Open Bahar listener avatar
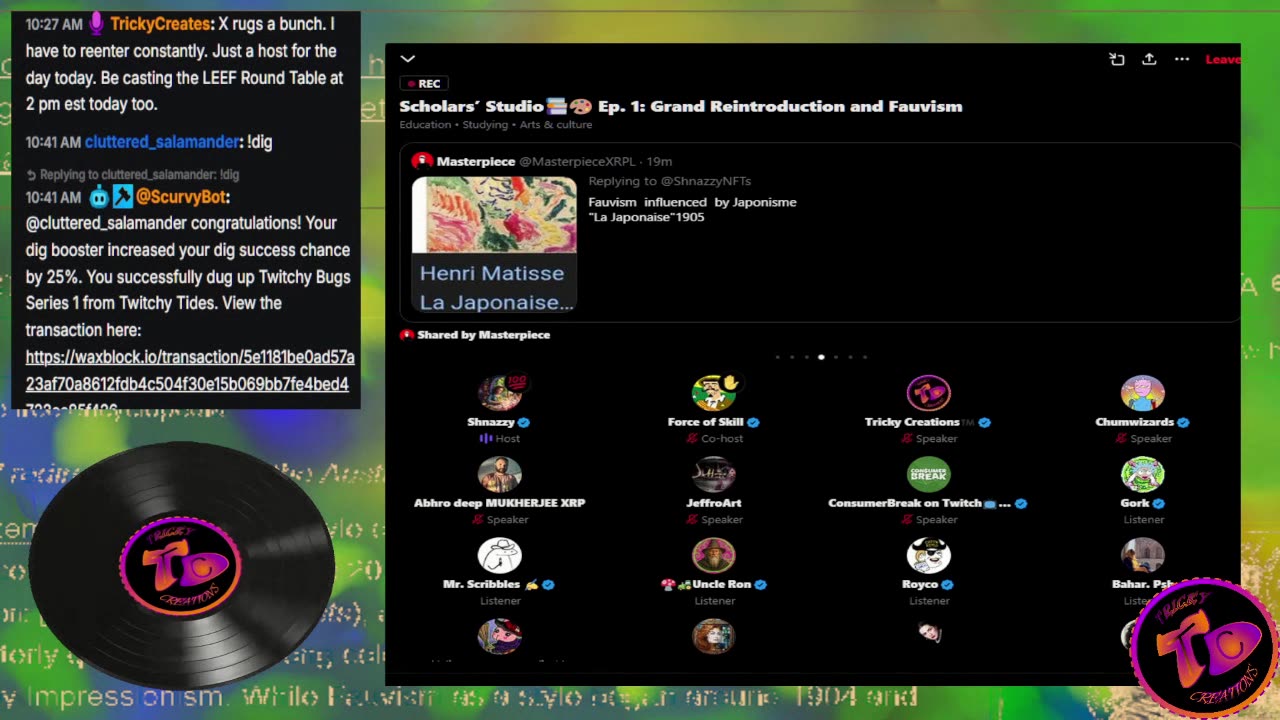 pos(1142,555)
